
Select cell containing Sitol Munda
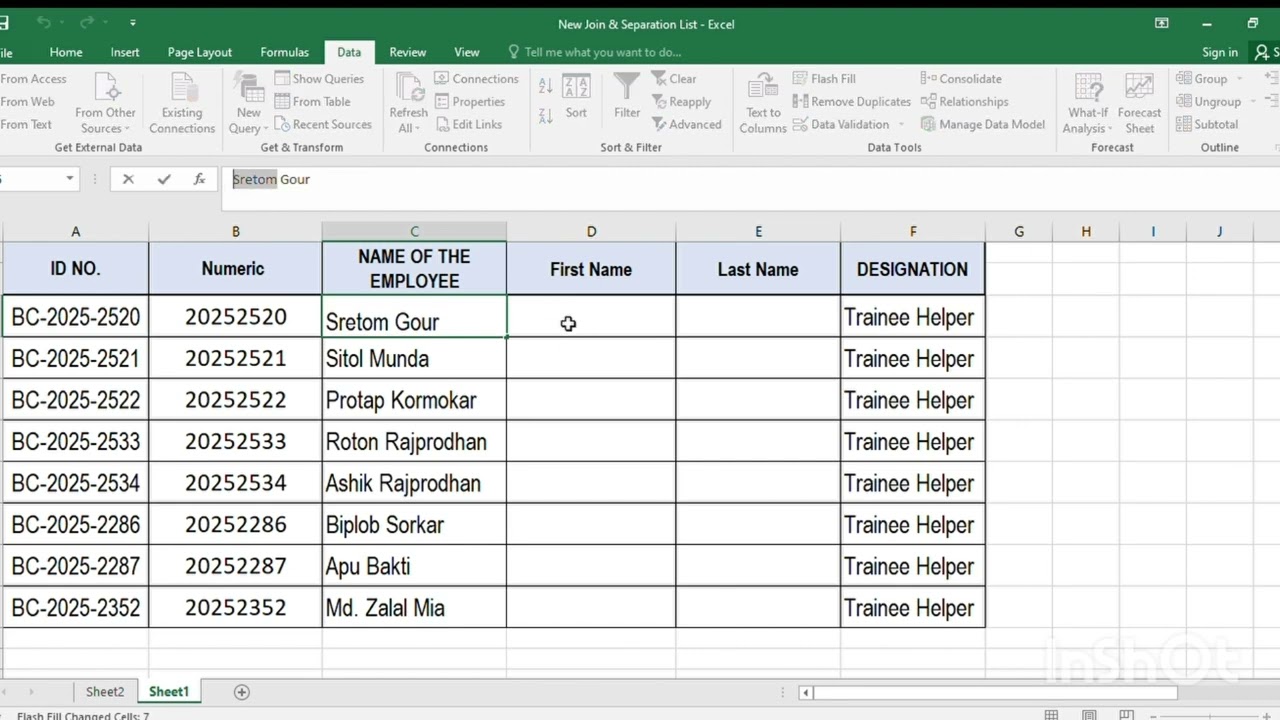(414, 359)
